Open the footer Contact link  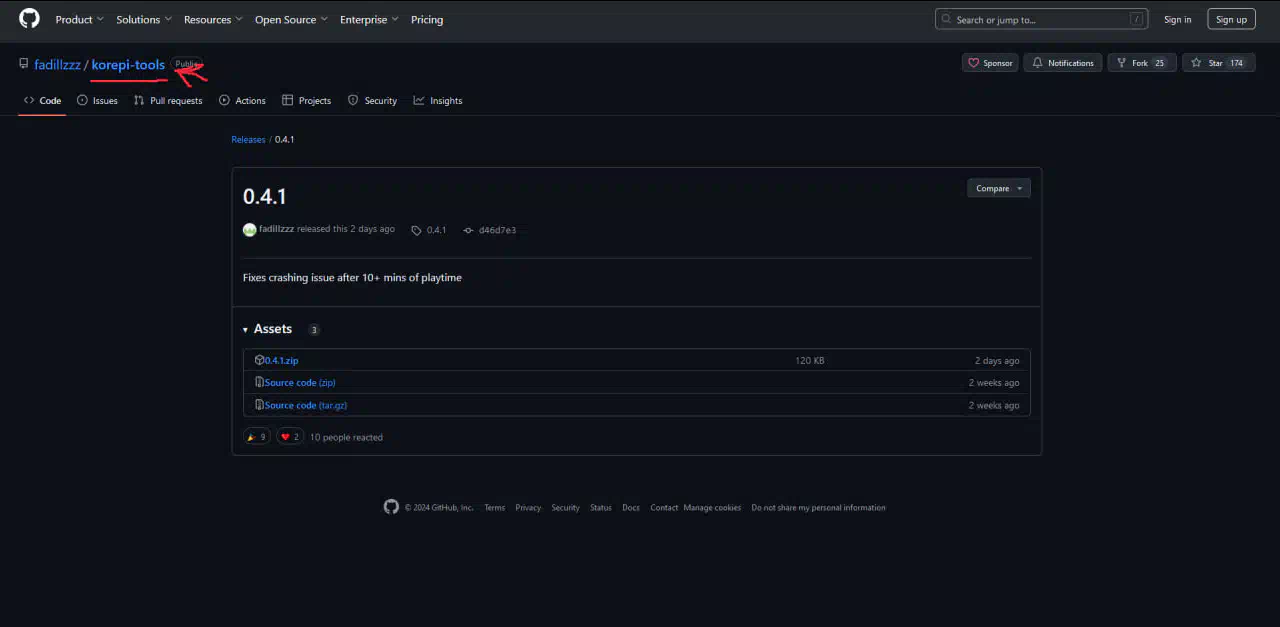664,508
